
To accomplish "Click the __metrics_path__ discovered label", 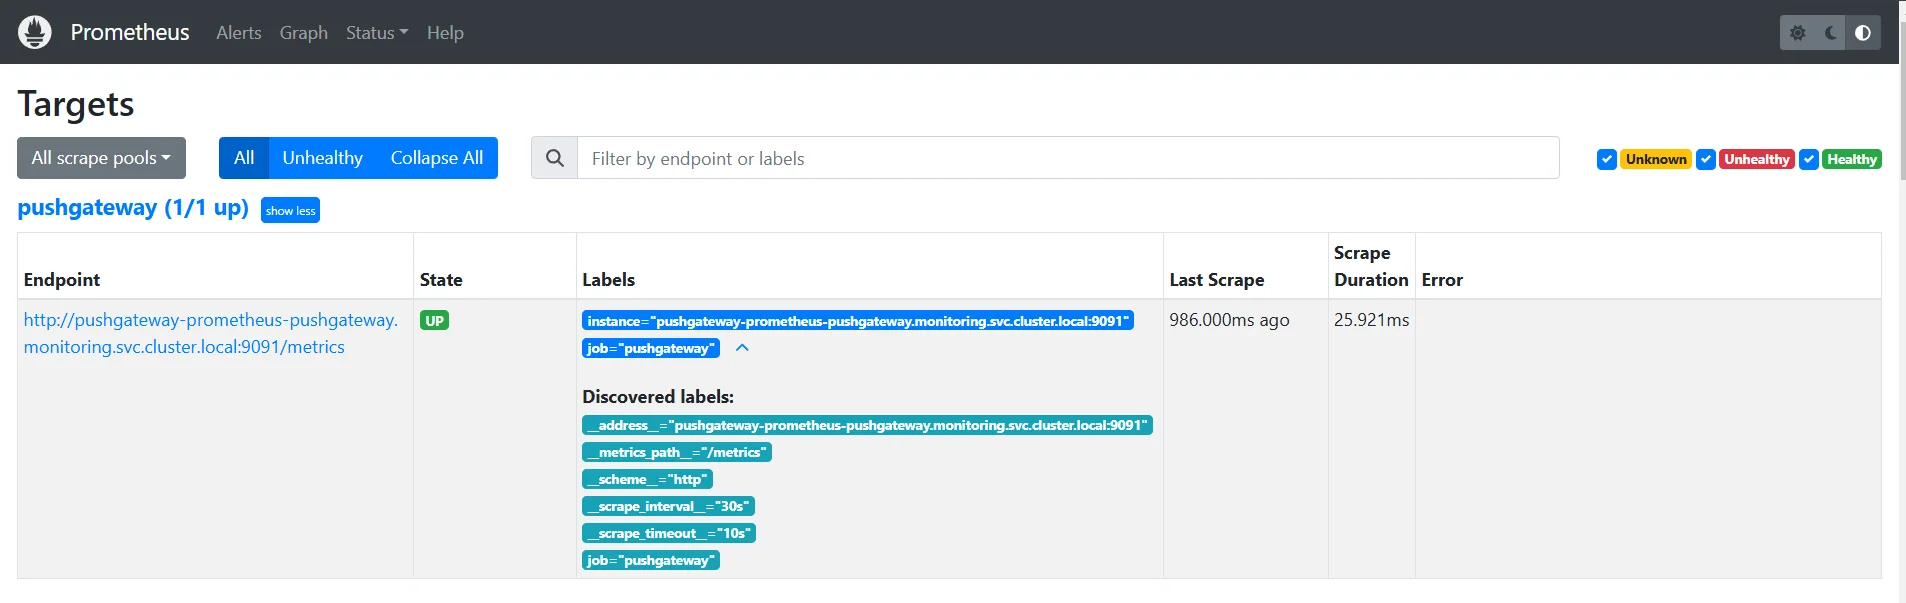I will pos(677,452).
